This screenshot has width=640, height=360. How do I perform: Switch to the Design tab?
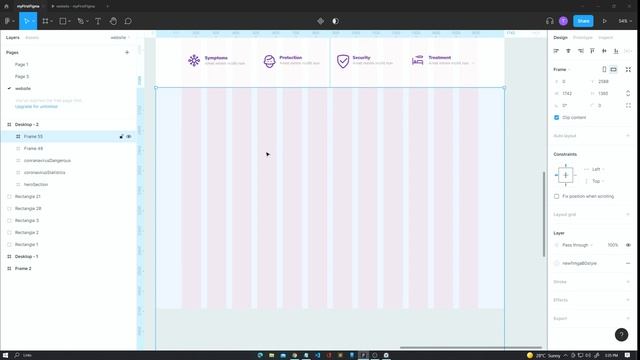tap(560, 38)
